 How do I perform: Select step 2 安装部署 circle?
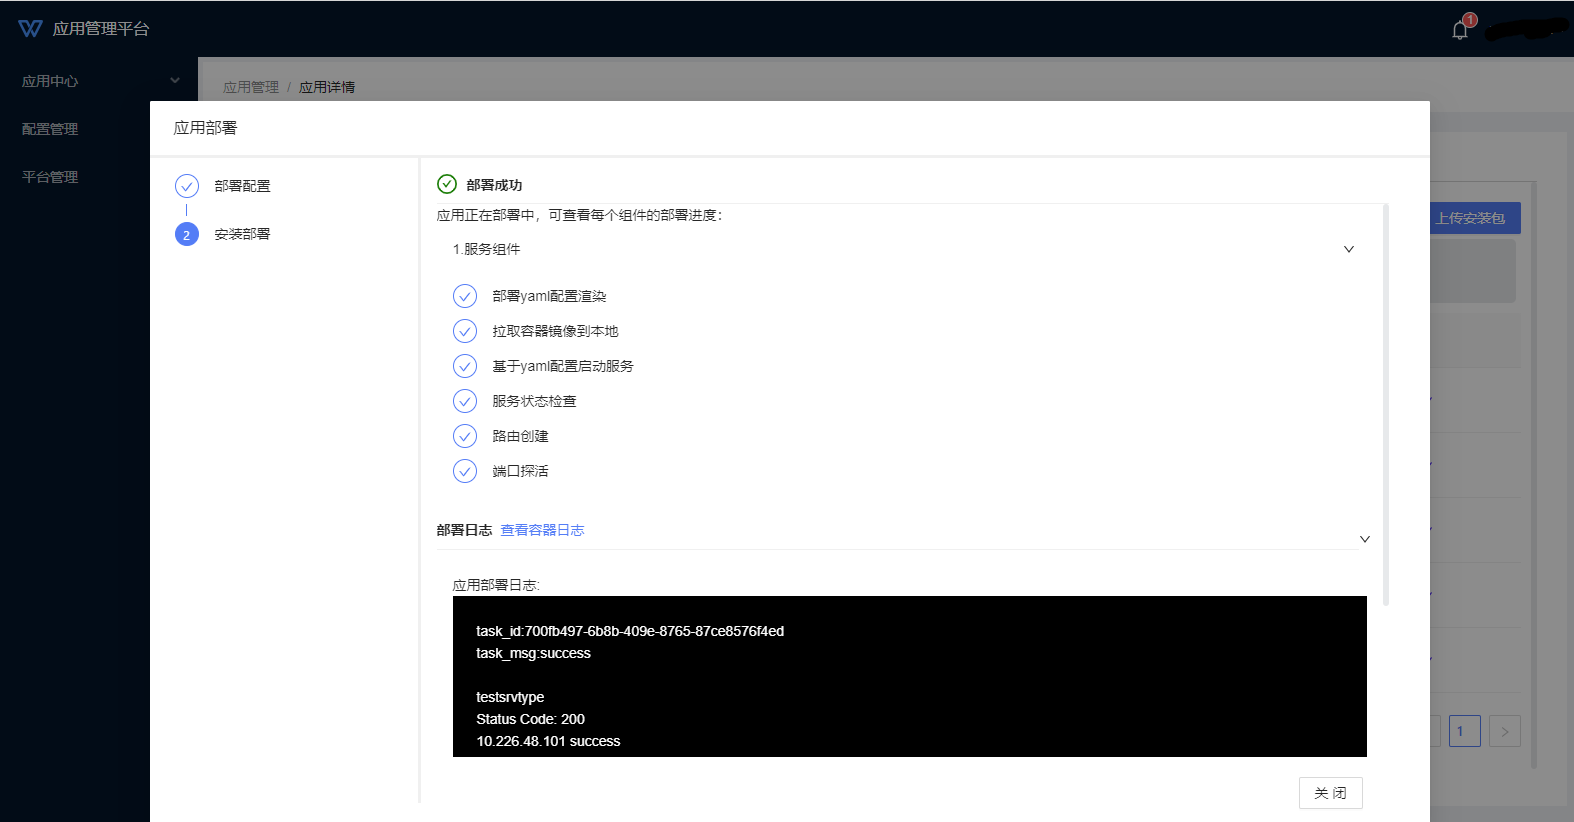(187, 234)
